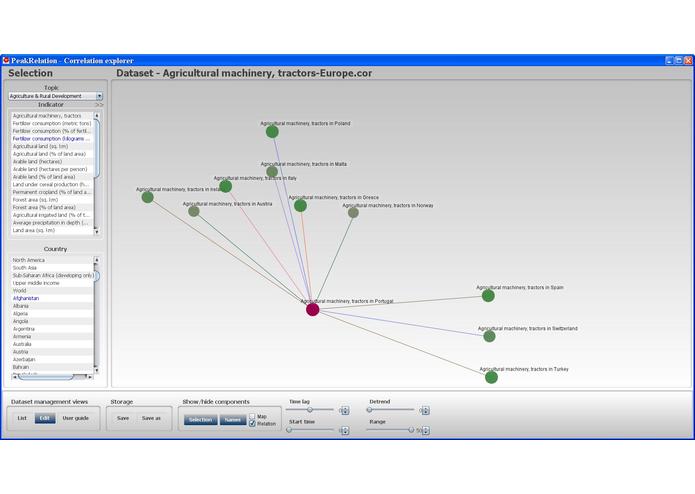Select 'Afghanistan' in Country list
This screenshot has height=494, width=695.
click(52, 299)
